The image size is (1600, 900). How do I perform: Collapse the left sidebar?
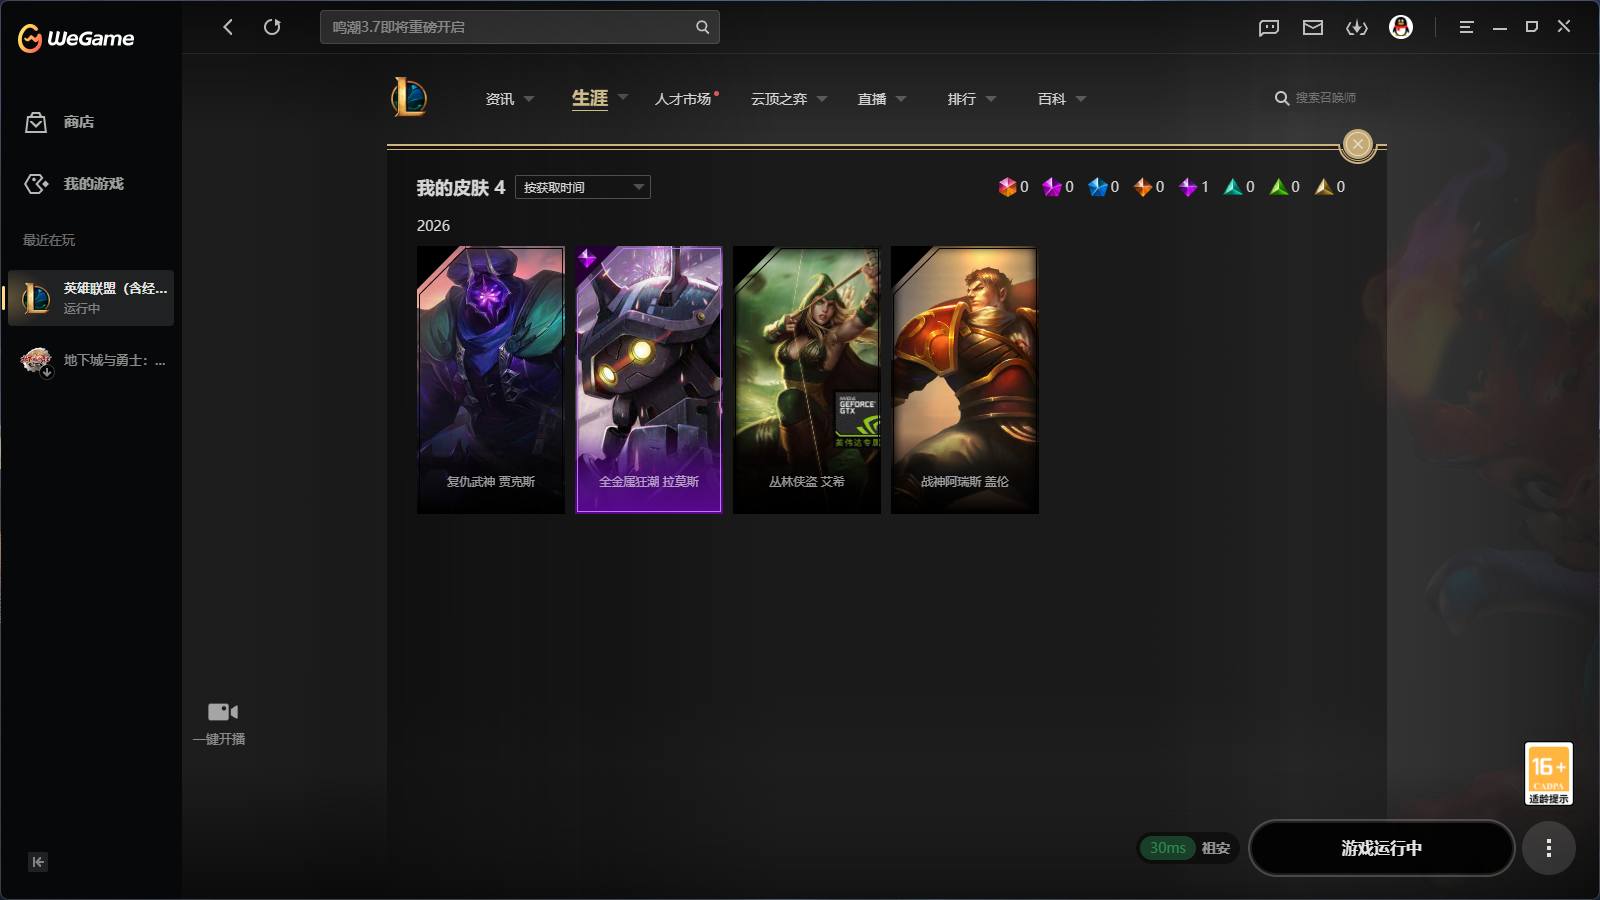coord(38,862)
